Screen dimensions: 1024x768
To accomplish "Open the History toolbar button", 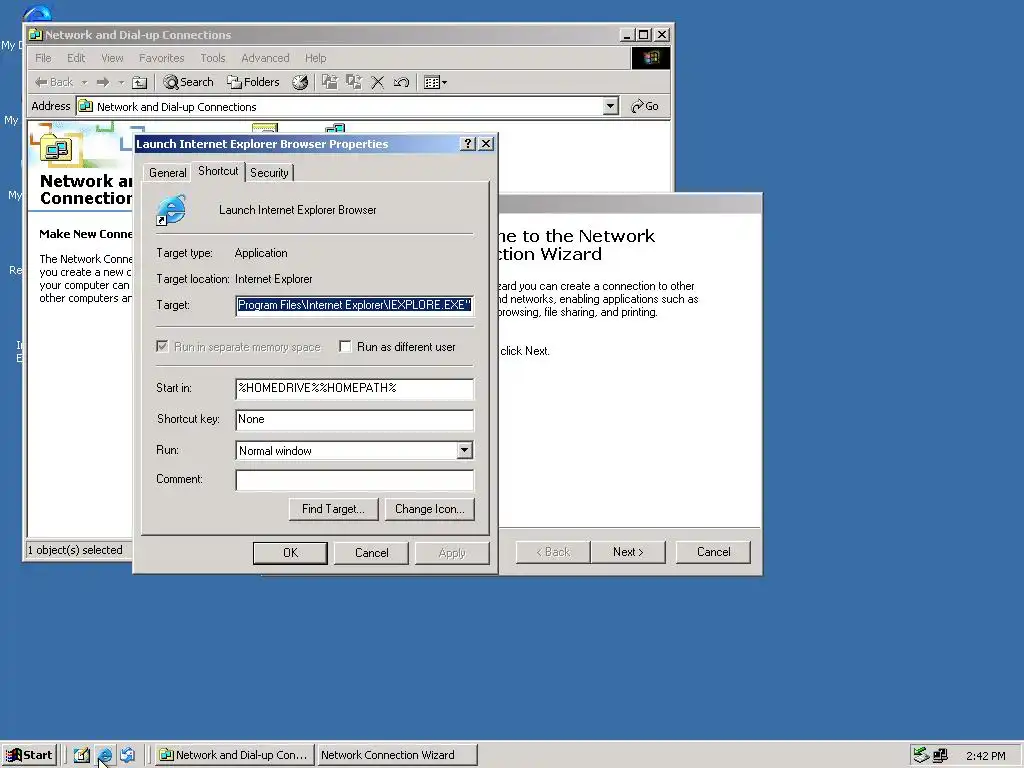I will [300, 82].
